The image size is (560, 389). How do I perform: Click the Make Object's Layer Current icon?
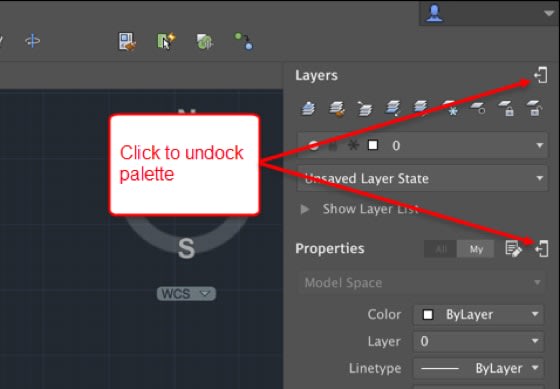[x=309, y=108]
